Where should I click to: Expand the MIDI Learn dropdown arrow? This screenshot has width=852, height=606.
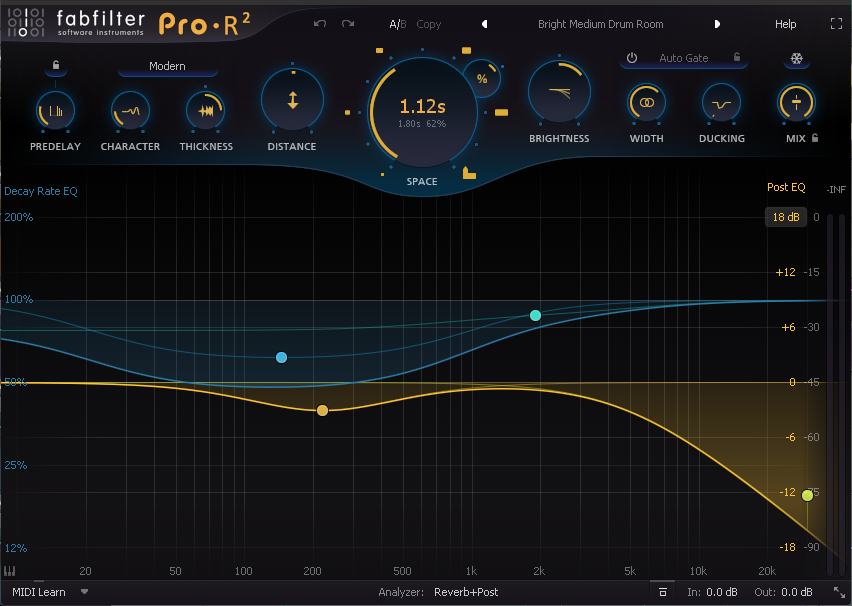coord(85,592)
